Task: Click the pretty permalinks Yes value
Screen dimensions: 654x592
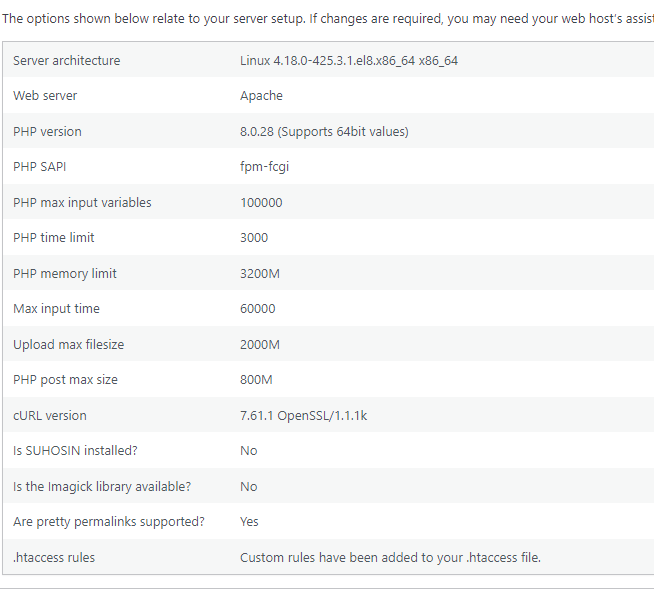Action: 249,521
